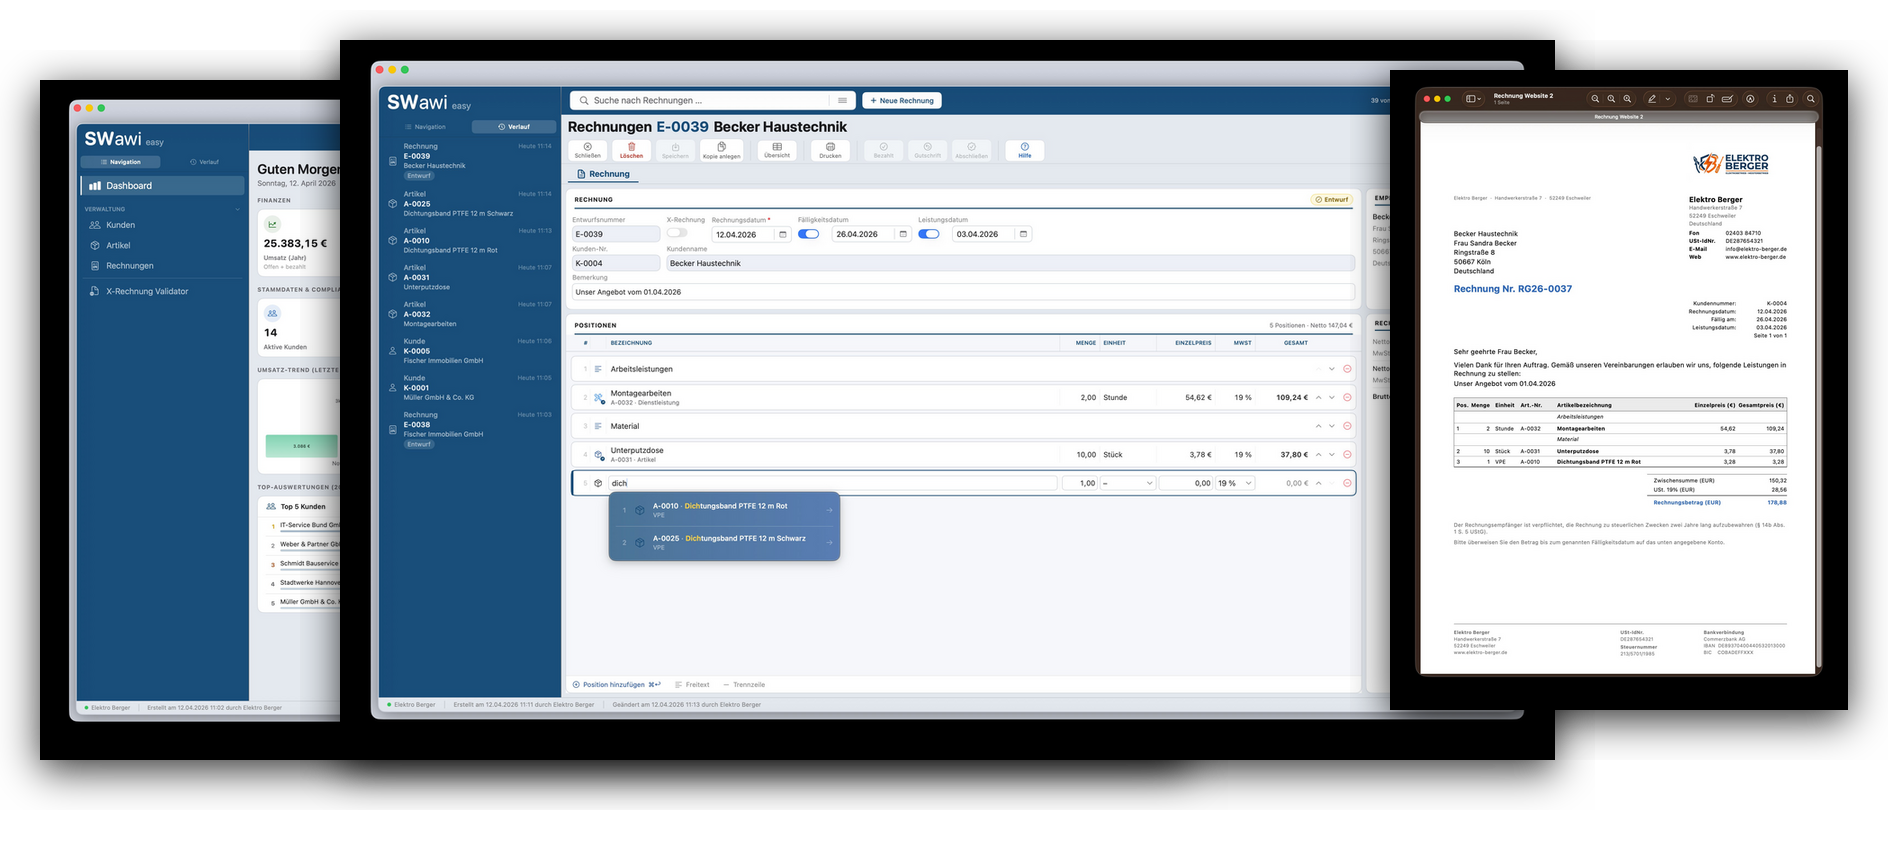
Task: Open the Einheit dropdown in row 5
Action: point(1127,483)
